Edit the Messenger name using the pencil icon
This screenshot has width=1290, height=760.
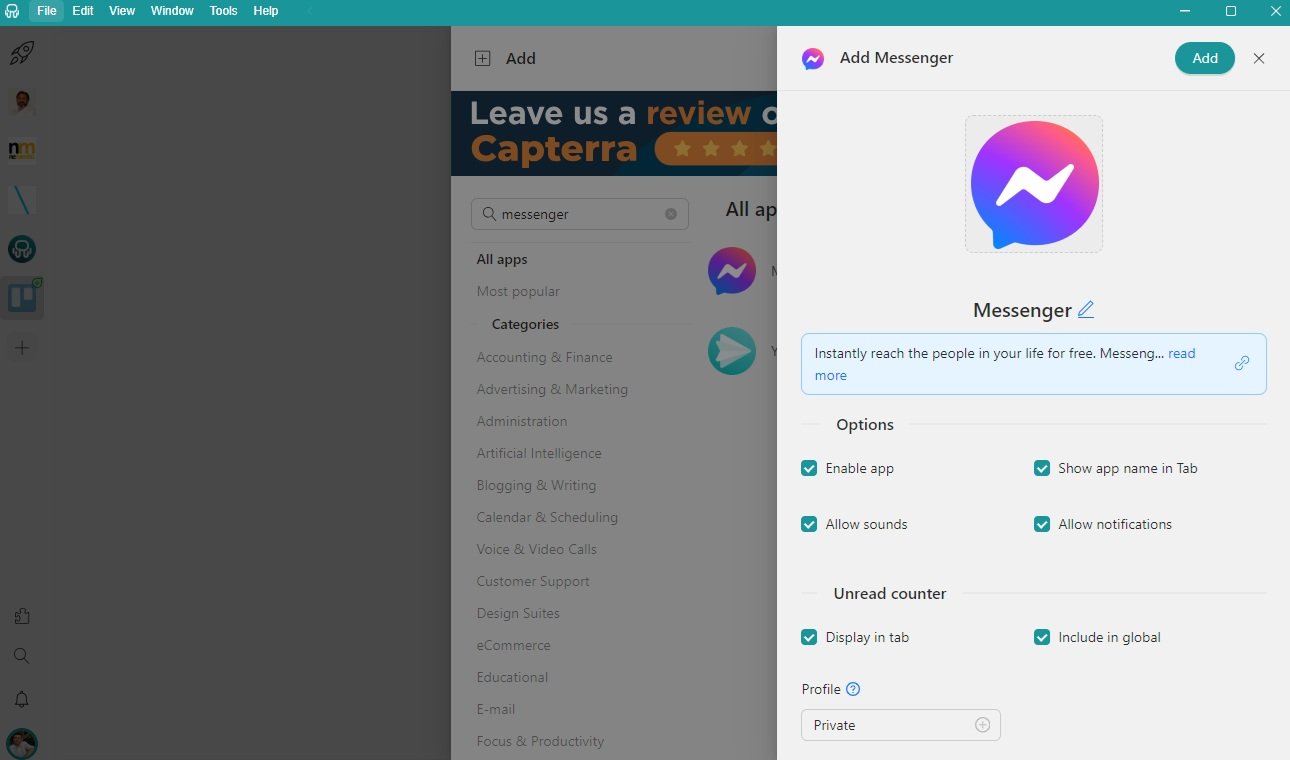(x=1085, y=310)
